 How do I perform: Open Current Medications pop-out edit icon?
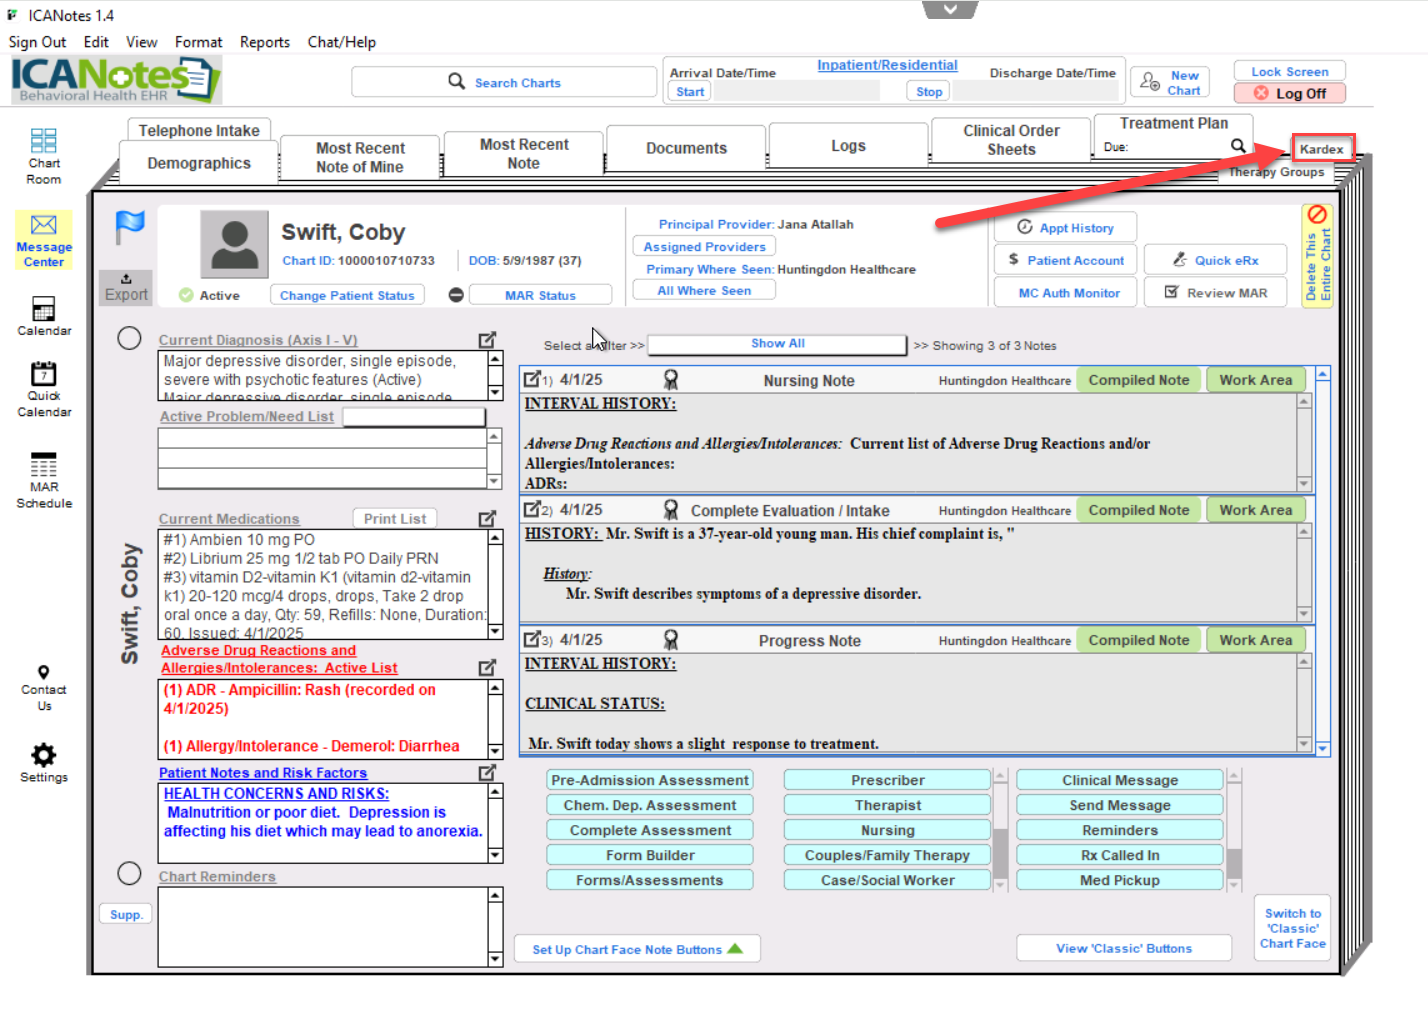[487, 518]
